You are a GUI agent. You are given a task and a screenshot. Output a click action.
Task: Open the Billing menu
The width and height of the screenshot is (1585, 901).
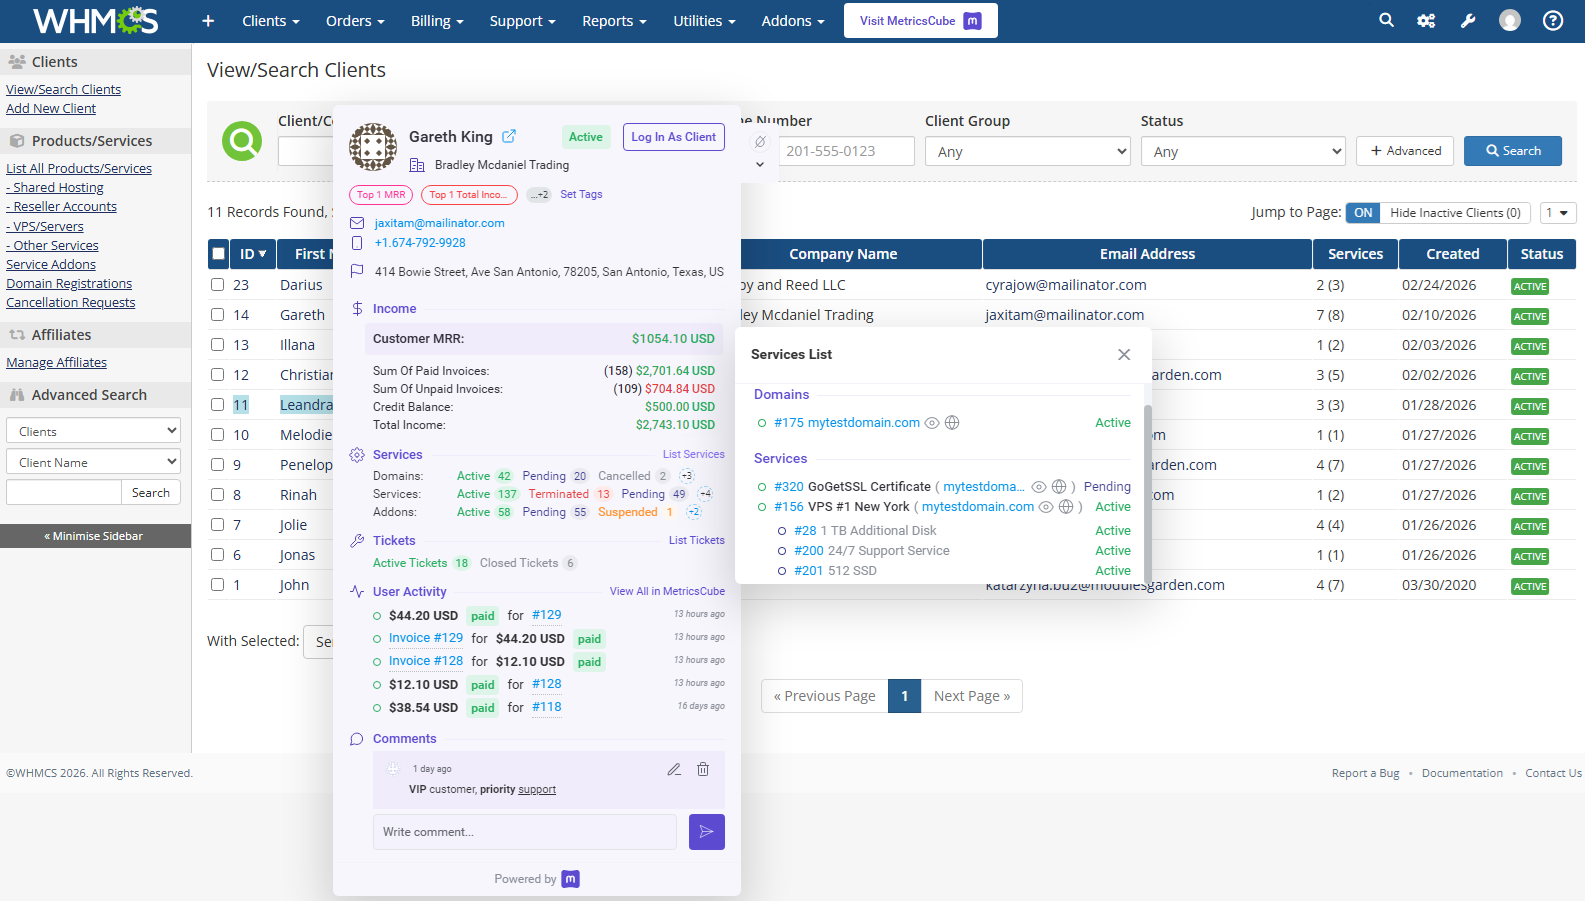(436, 21)
